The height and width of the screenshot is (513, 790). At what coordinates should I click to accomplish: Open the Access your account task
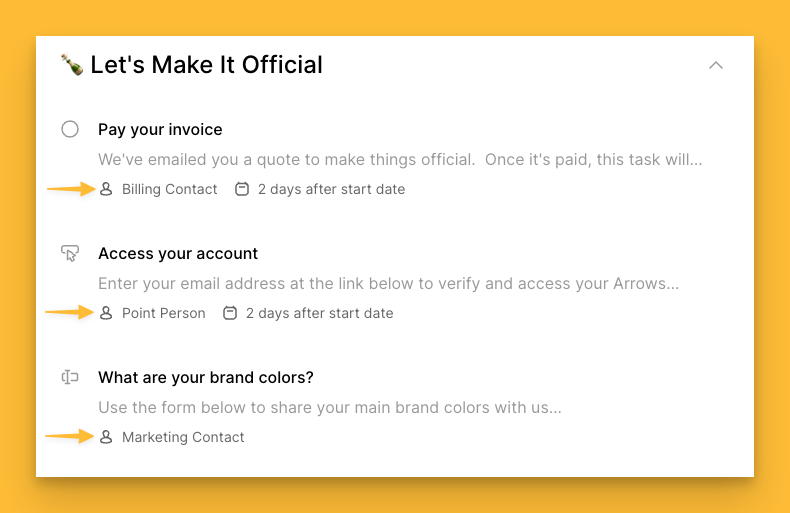[x=178, y=253]
